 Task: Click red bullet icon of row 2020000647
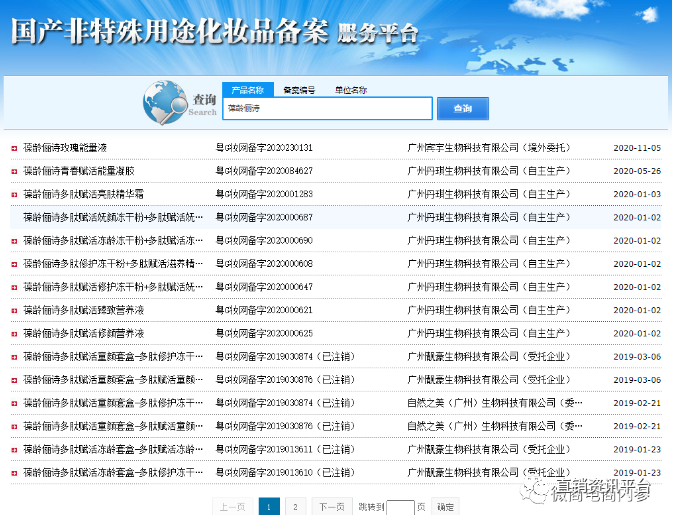(x=14, y=288)
